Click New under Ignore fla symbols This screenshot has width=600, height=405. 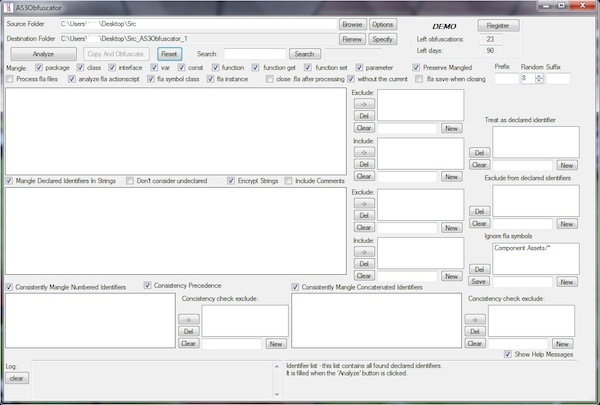click(567, 282)
